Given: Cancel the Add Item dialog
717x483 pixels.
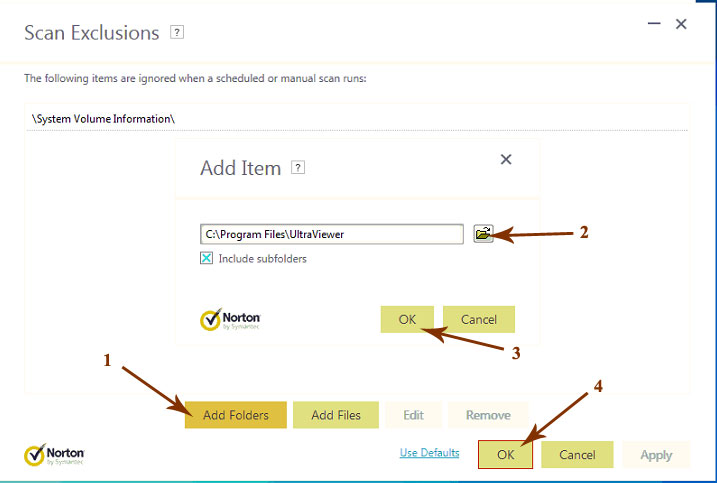Looking at the screenshot, I should coord(479,319).
